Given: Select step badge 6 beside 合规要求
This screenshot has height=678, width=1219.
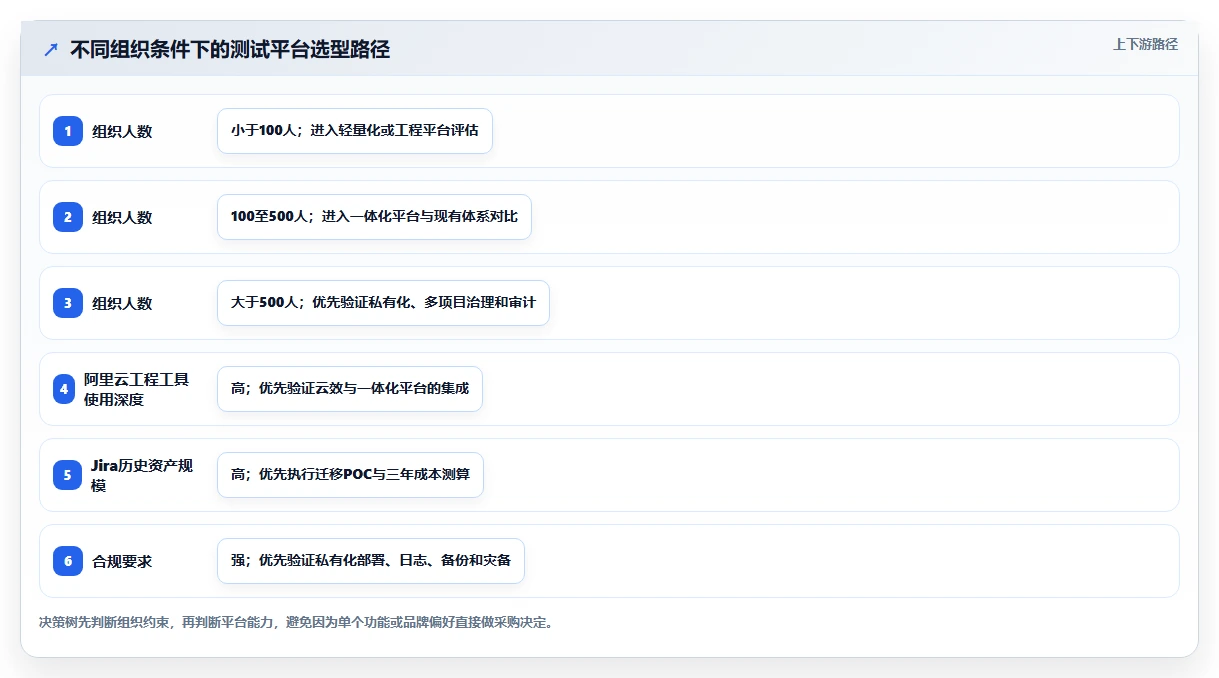Looking at the screenshot, I should pos(68,561).
